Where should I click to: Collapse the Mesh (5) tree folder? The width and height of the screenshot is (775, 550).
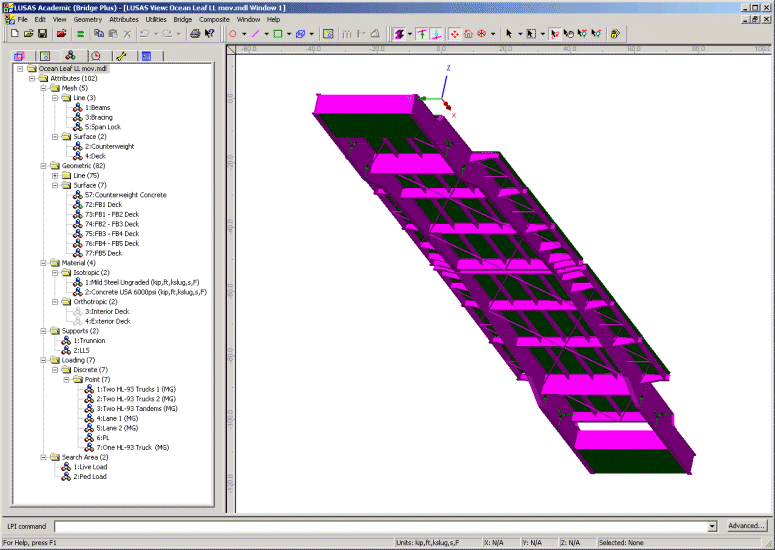43,88
